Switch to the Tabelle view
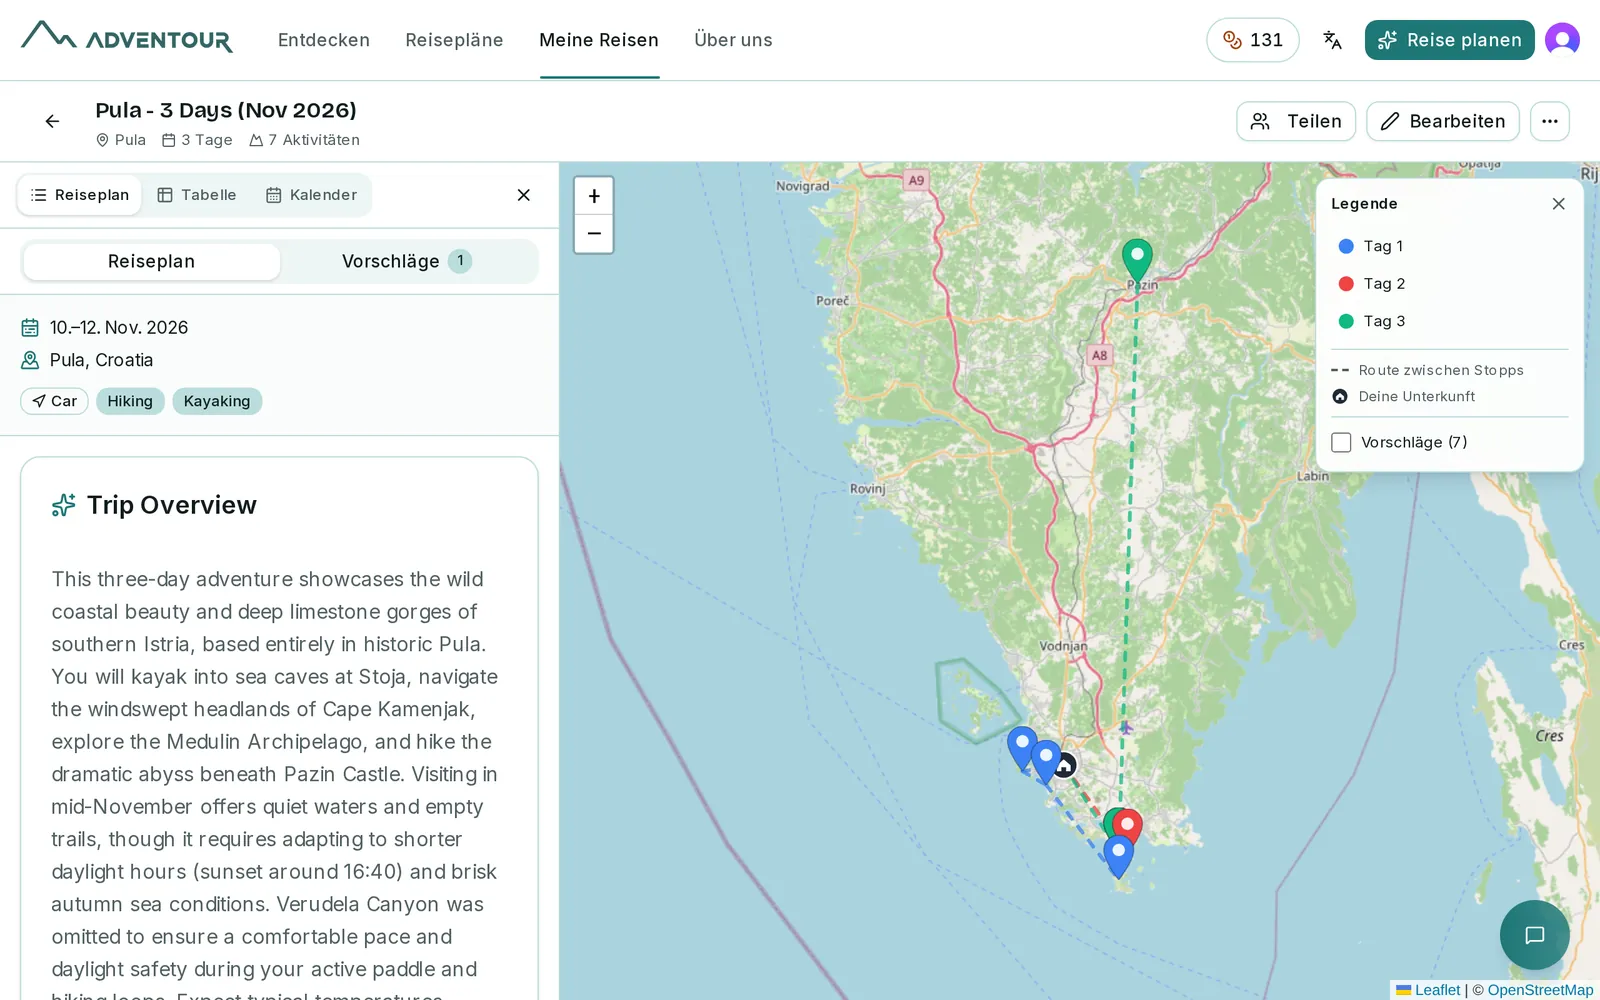The height and width of the screenshot is (1000, 1600). pos(197,195)
